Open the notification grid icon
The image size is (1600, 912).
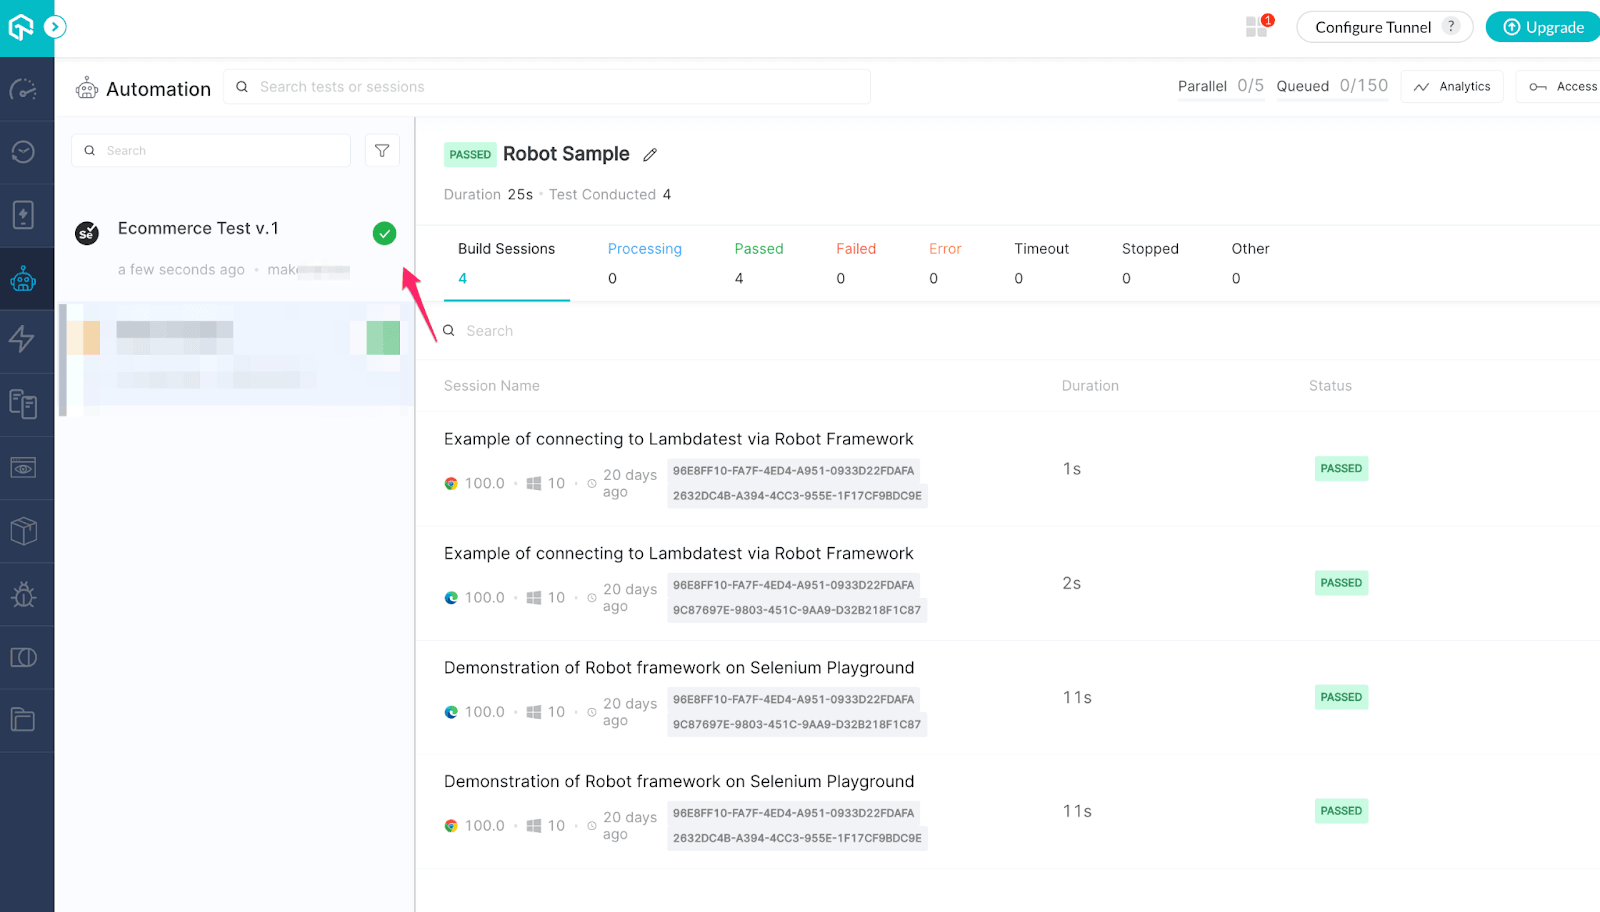click(x=1257, y=27)
